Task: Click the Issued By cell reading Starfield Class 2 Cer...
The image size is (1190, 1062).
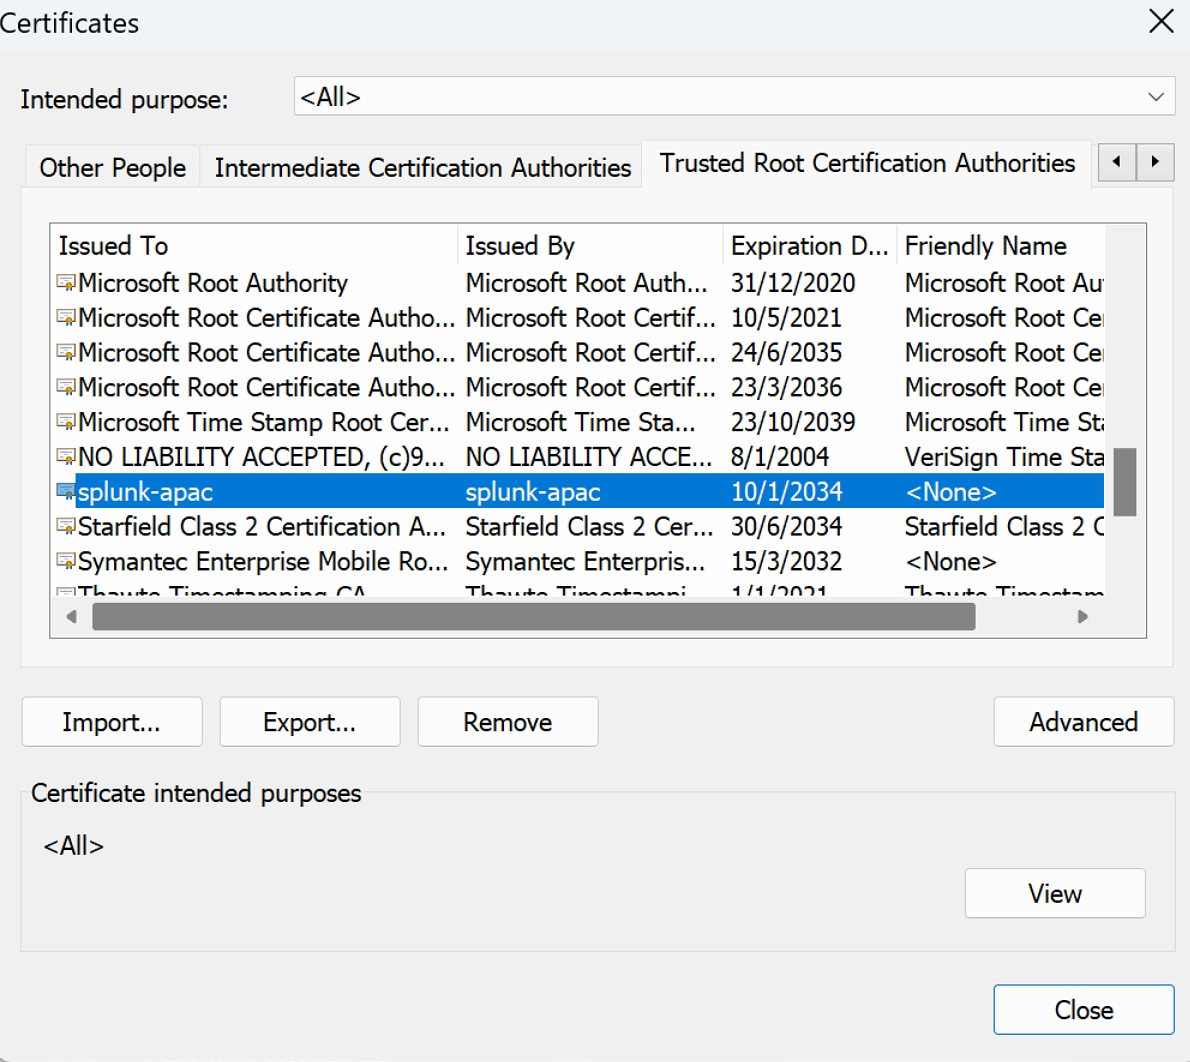Action: [589, 527]
